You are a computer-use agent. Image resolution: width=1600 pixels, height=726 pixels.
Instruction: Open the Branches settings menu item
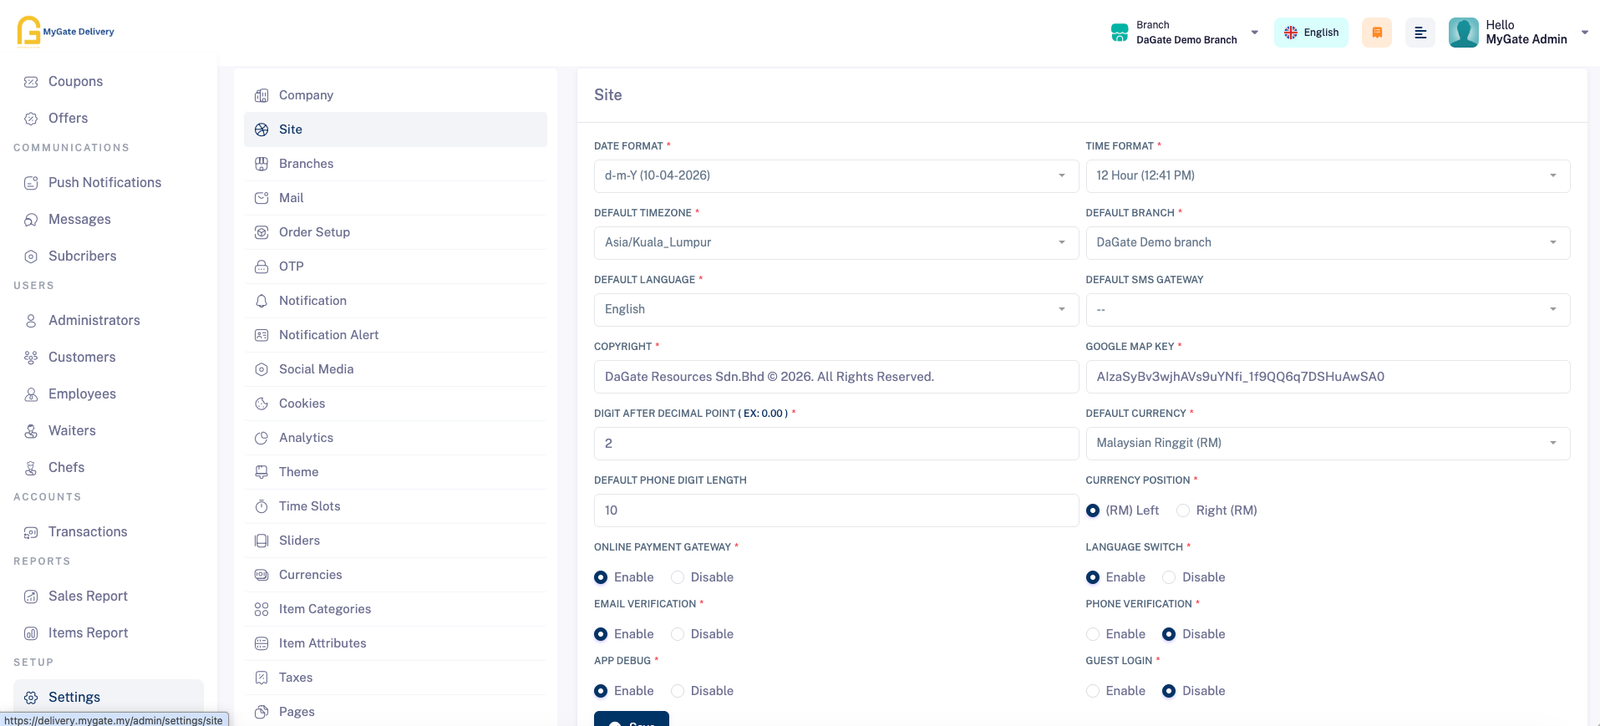(x=306, y=164)
